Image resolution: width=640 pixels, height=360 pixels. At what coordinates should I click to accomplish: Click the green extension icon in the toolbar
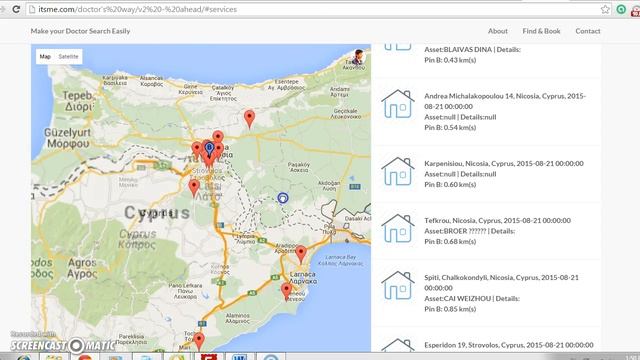click(621, 9)
